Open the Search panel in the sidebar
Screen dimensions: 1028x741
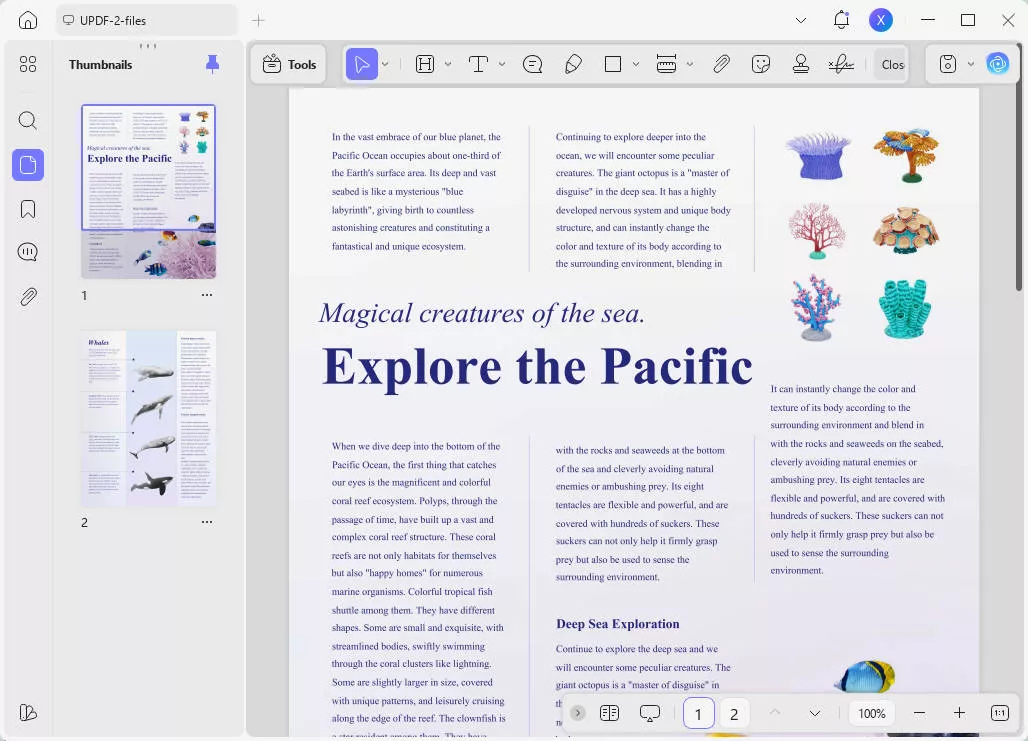tap(28, 120)
